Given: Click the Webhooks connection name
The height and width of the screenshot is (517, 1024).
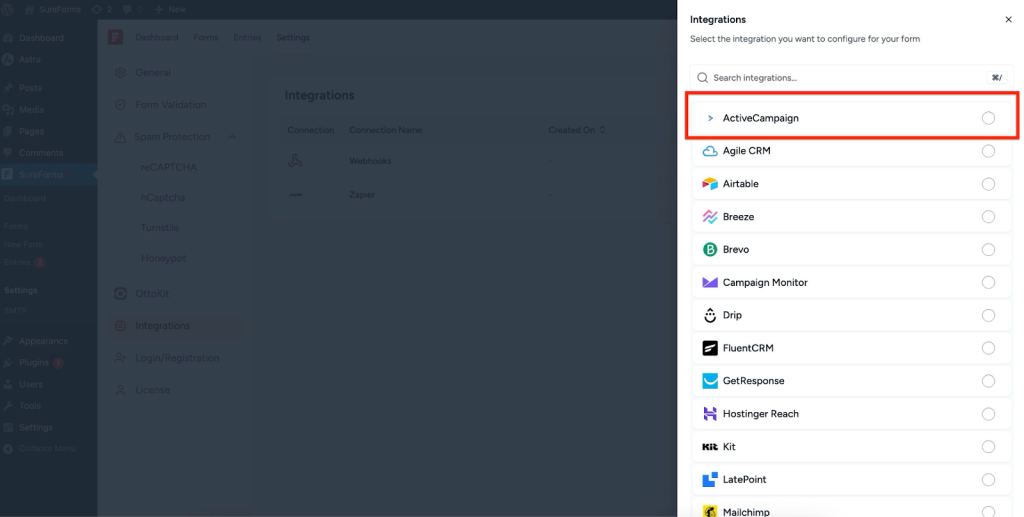Looking at the screenshot, I should point(370,161).
